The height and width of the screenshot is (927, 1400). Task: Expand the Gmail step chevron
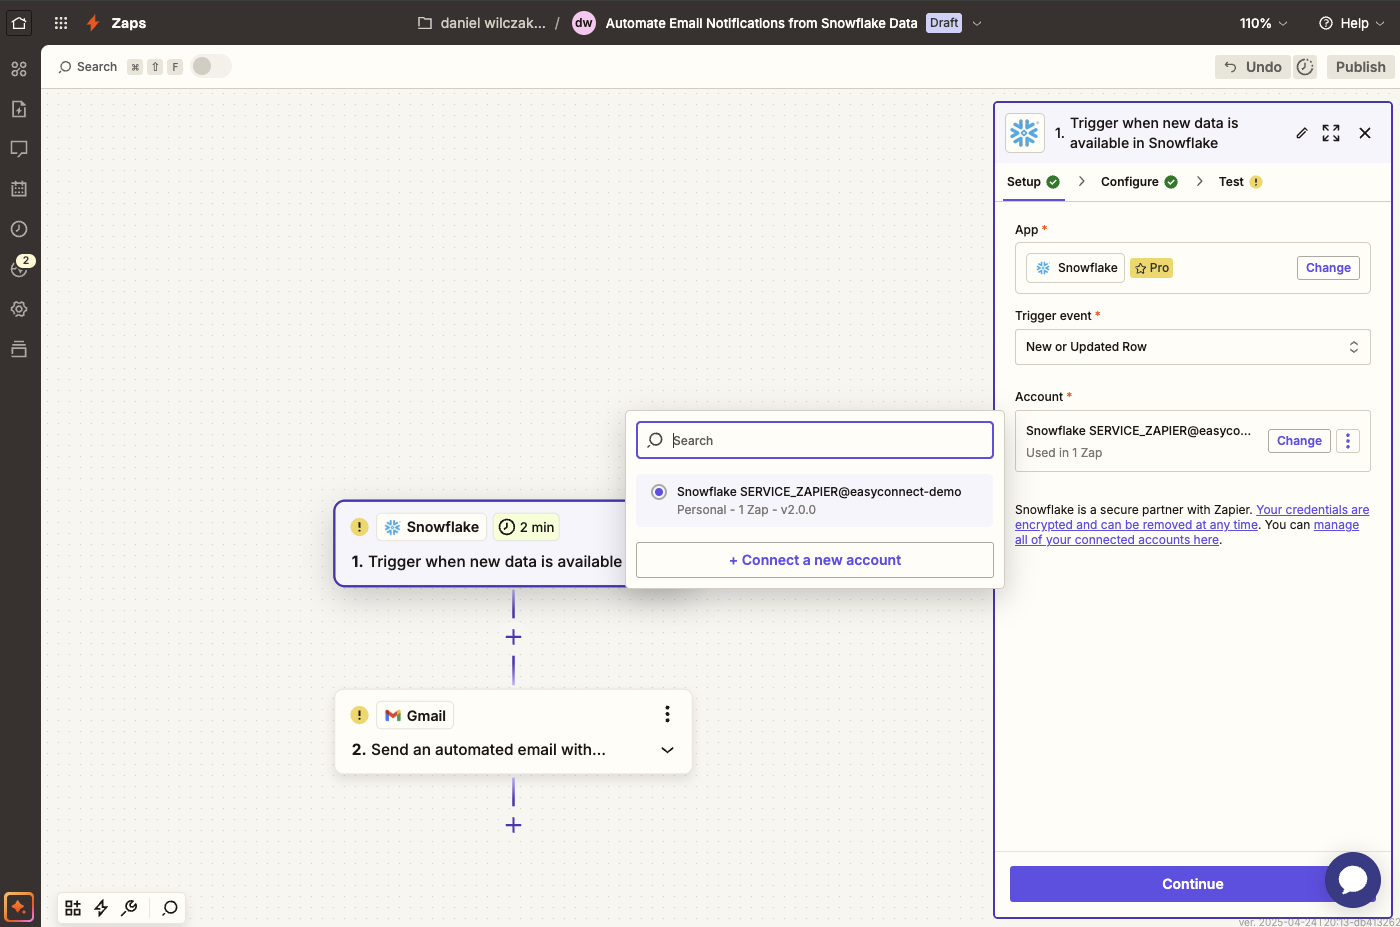coord(667,750)
